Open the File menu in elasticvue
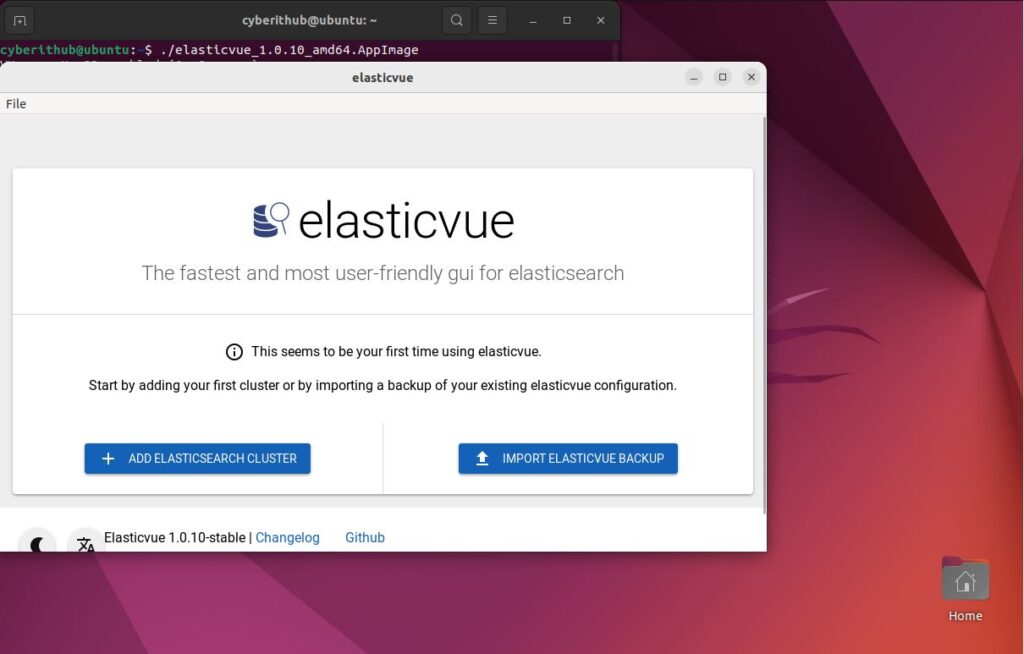 (x=15, y=103)
